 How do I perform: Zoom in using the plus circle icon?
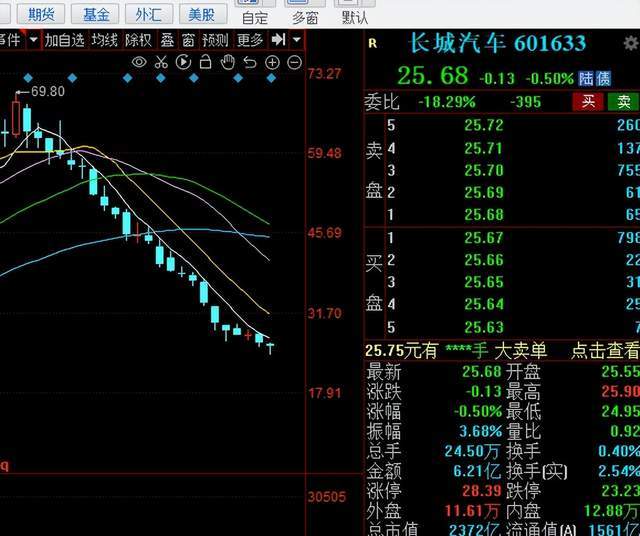[x=272, y=62]
